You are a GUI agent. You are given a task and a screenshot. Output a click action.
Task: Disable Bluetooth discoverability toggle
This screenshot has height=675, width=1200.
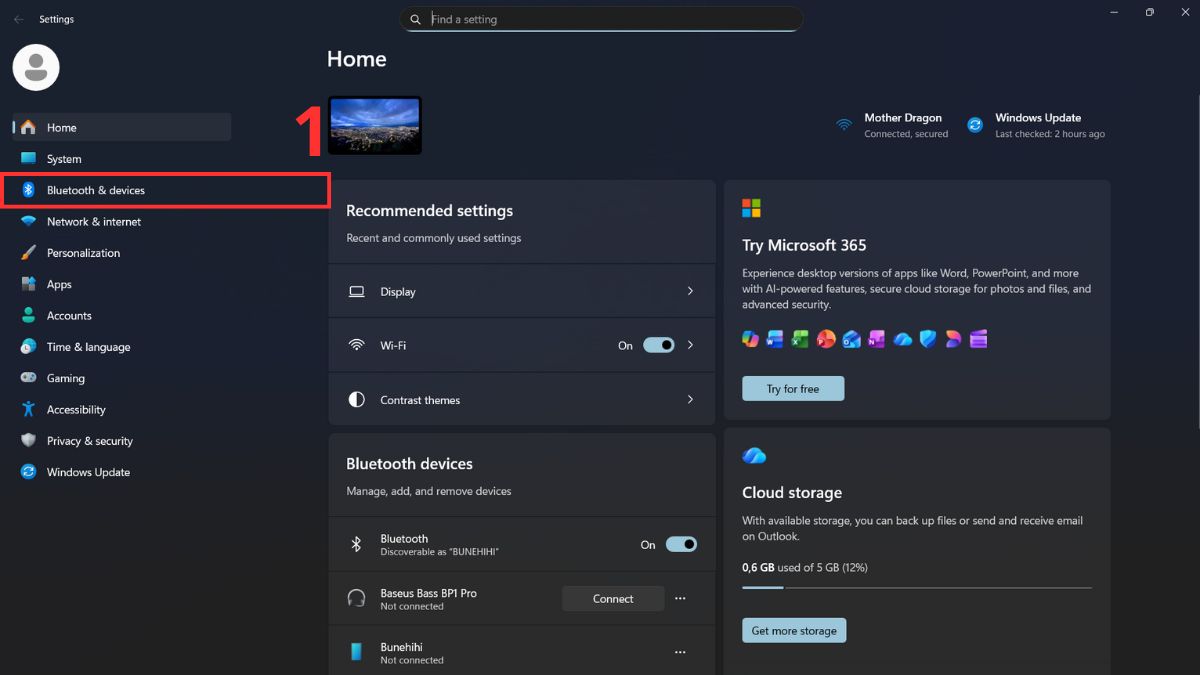click(681, 544)
